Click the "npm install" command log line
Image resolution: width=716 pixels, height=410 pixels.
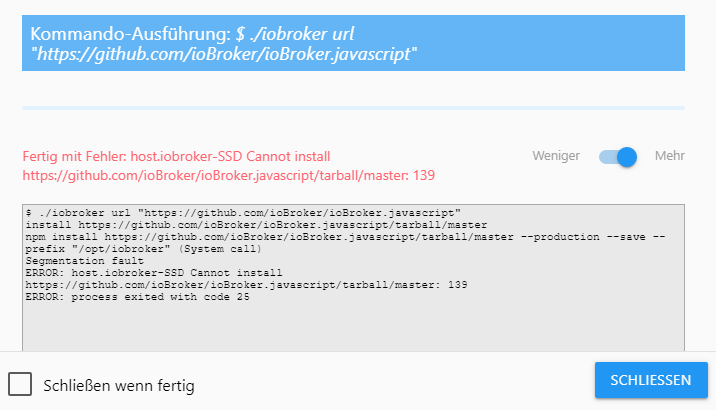pos(345,243)
